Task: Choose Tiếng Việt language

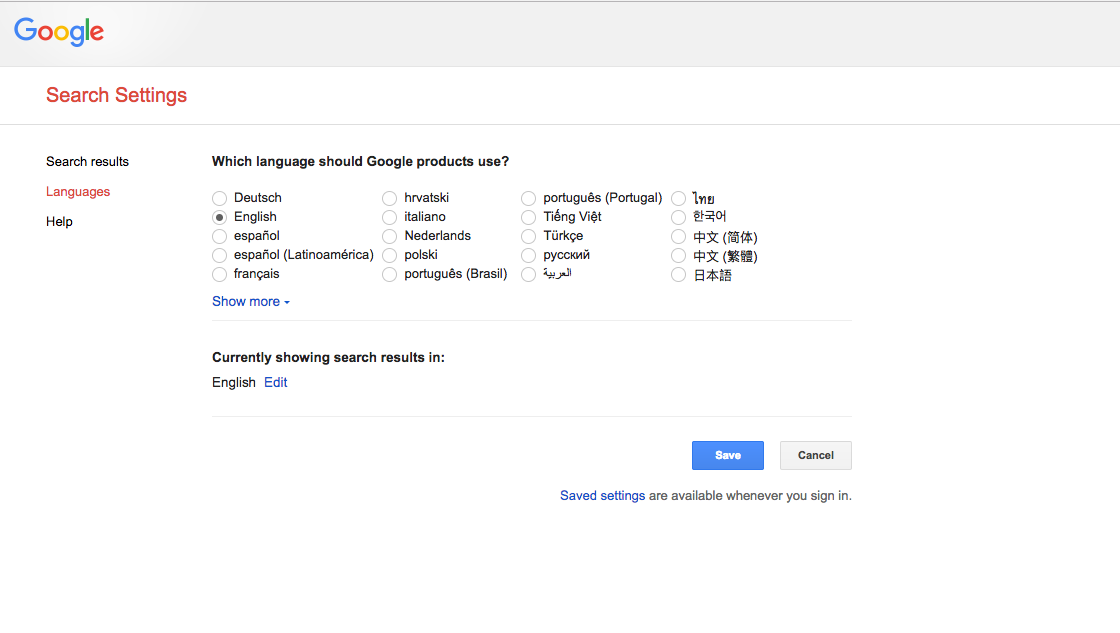Action: coord(529,217)
